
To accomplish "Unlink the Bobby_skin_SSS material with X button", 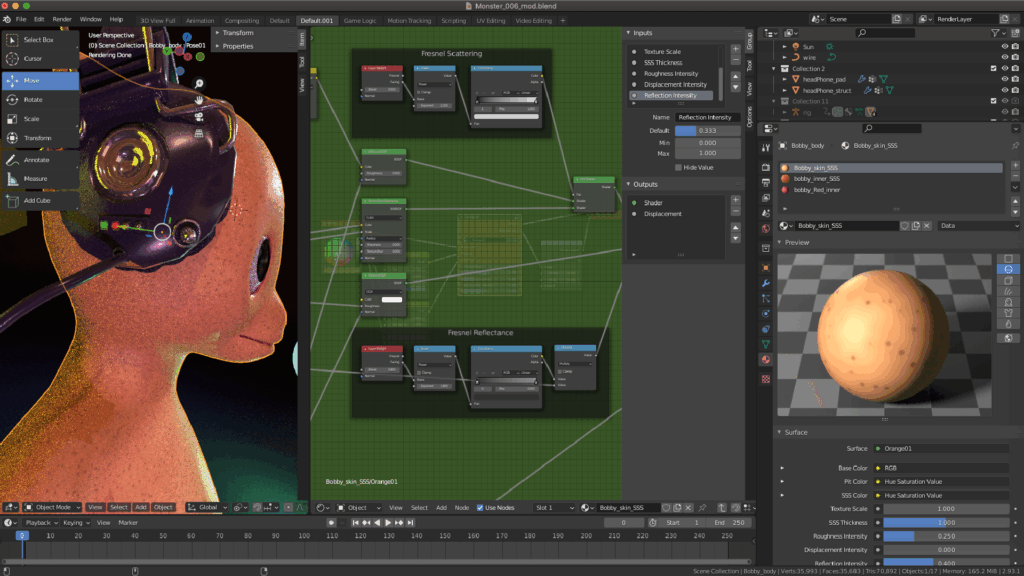I will pos(927,225).
